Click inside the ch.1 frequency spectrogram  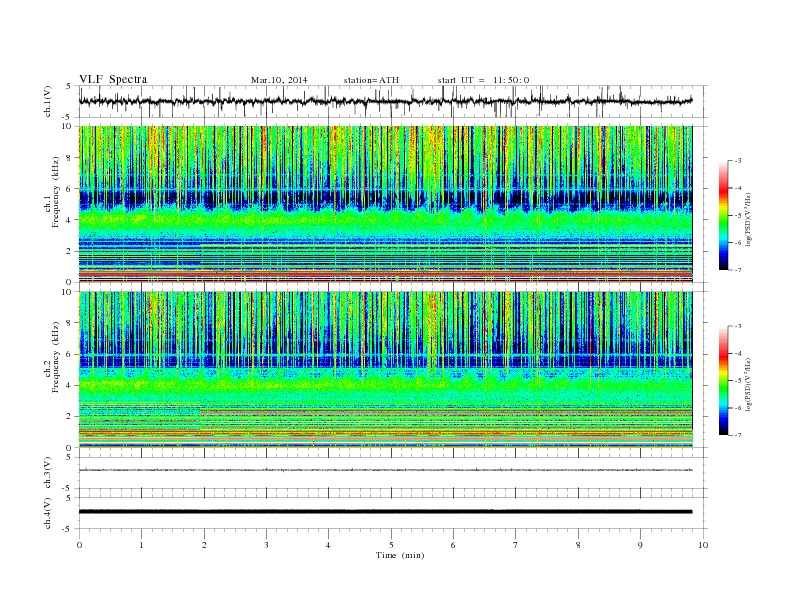click(385, 204)
